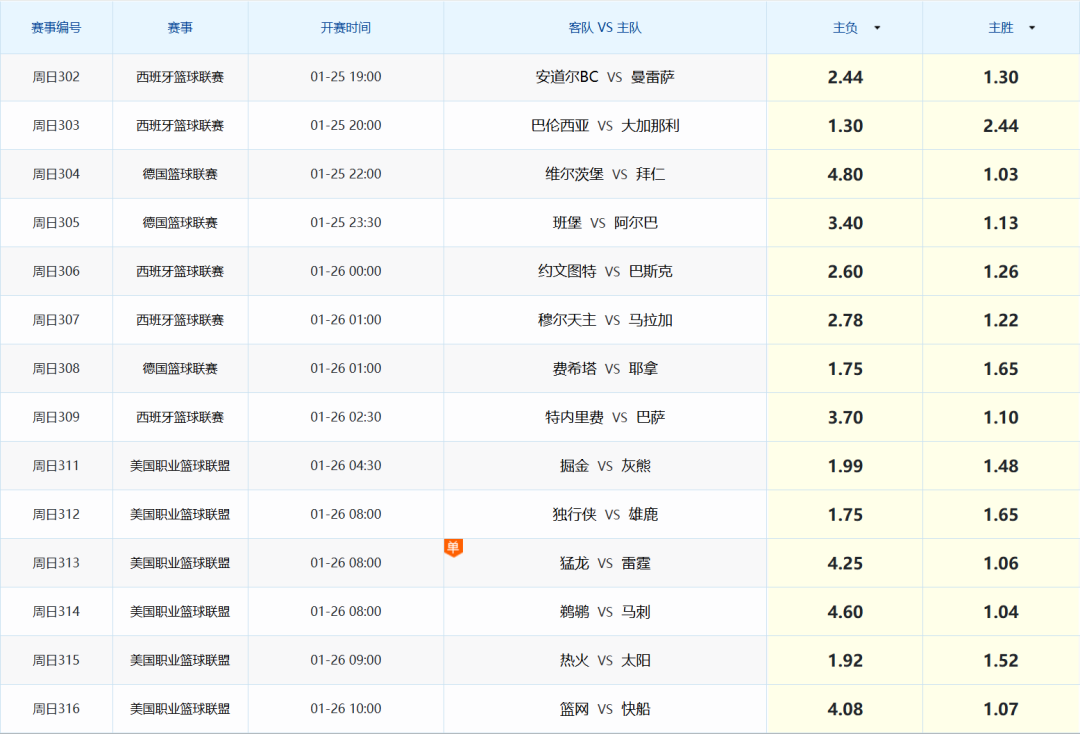Click match 掘金 VS 灰熊
This screenshot has width=1080, height=734.
click(605, 466)
